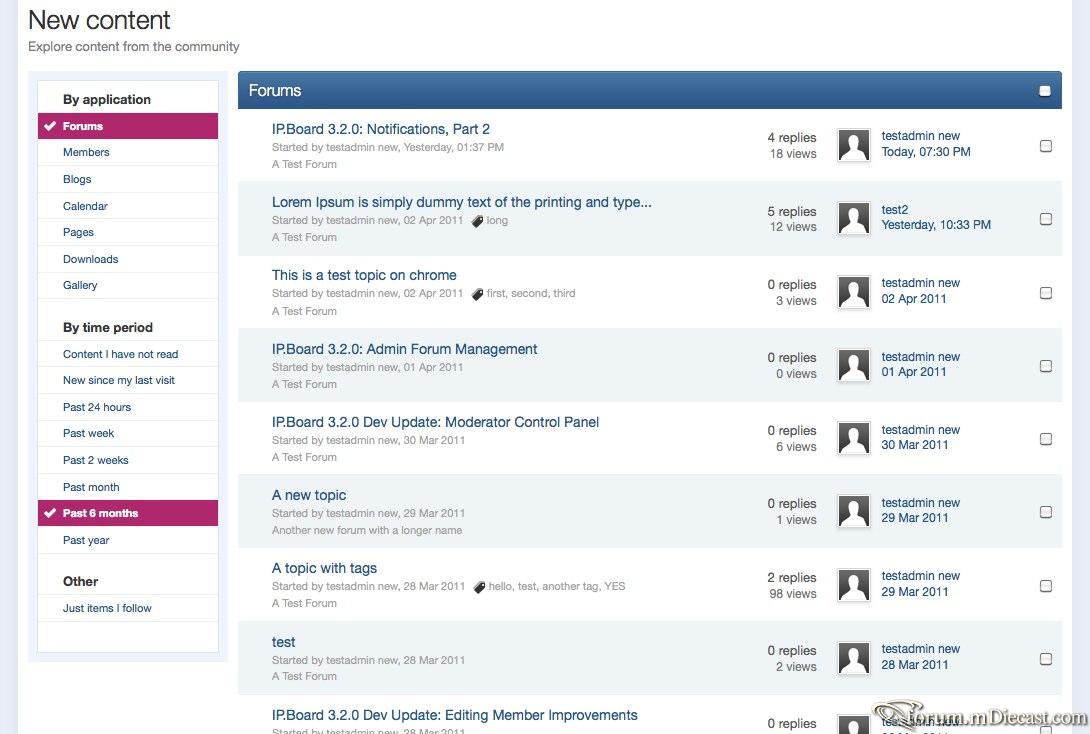Click avatar in Moderator Control Panel row
The height and width of the screenshot is (734, 1090).
854,438
